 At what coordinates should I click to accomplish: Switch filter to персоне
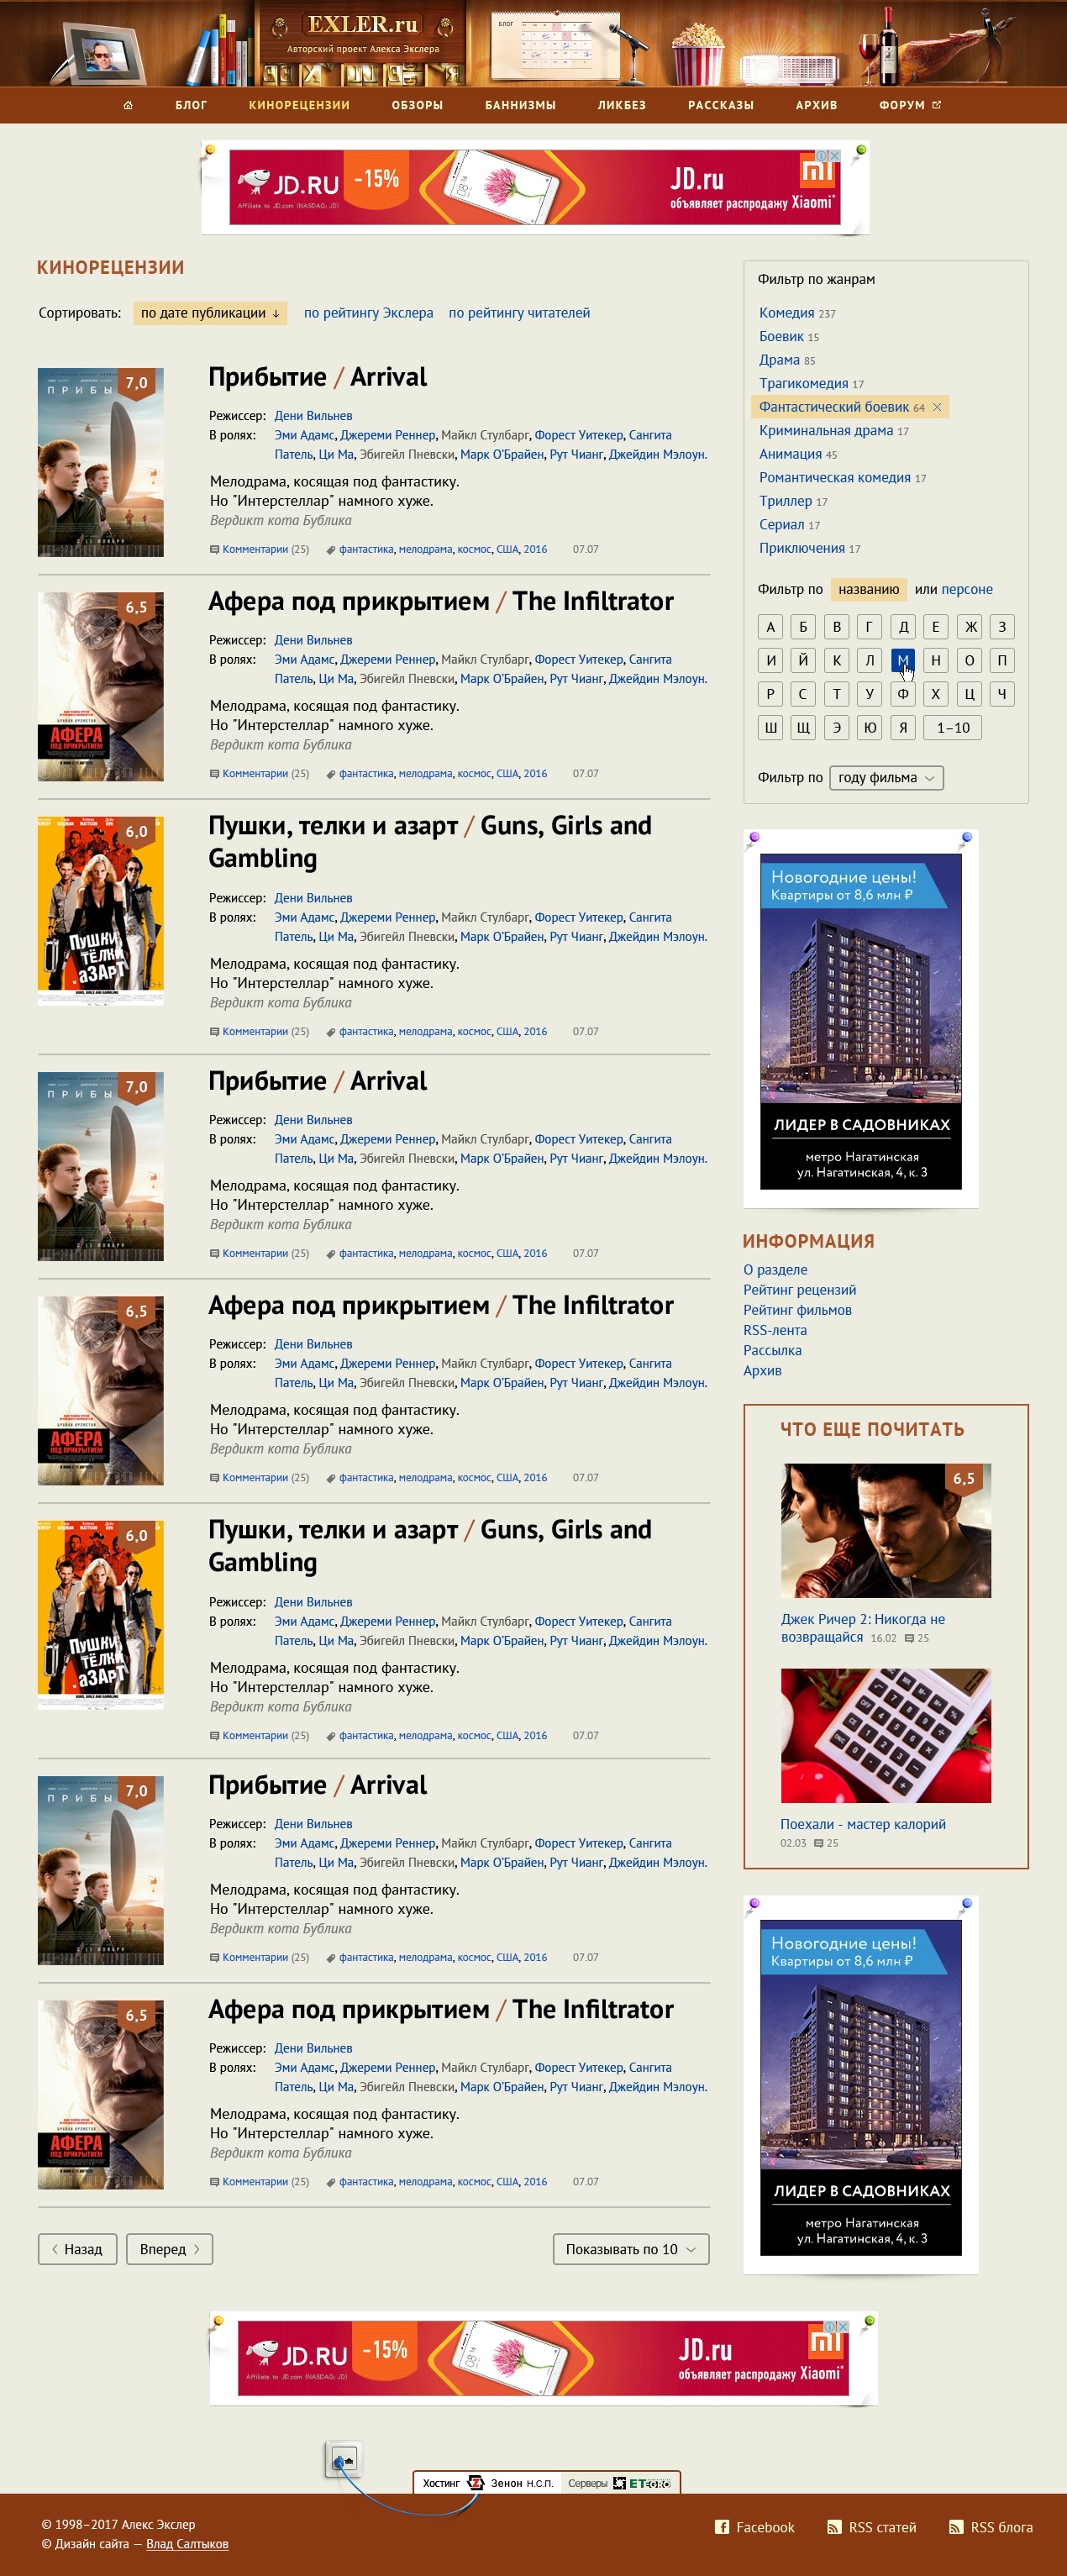pyautogui.click(x=966, y=589)
